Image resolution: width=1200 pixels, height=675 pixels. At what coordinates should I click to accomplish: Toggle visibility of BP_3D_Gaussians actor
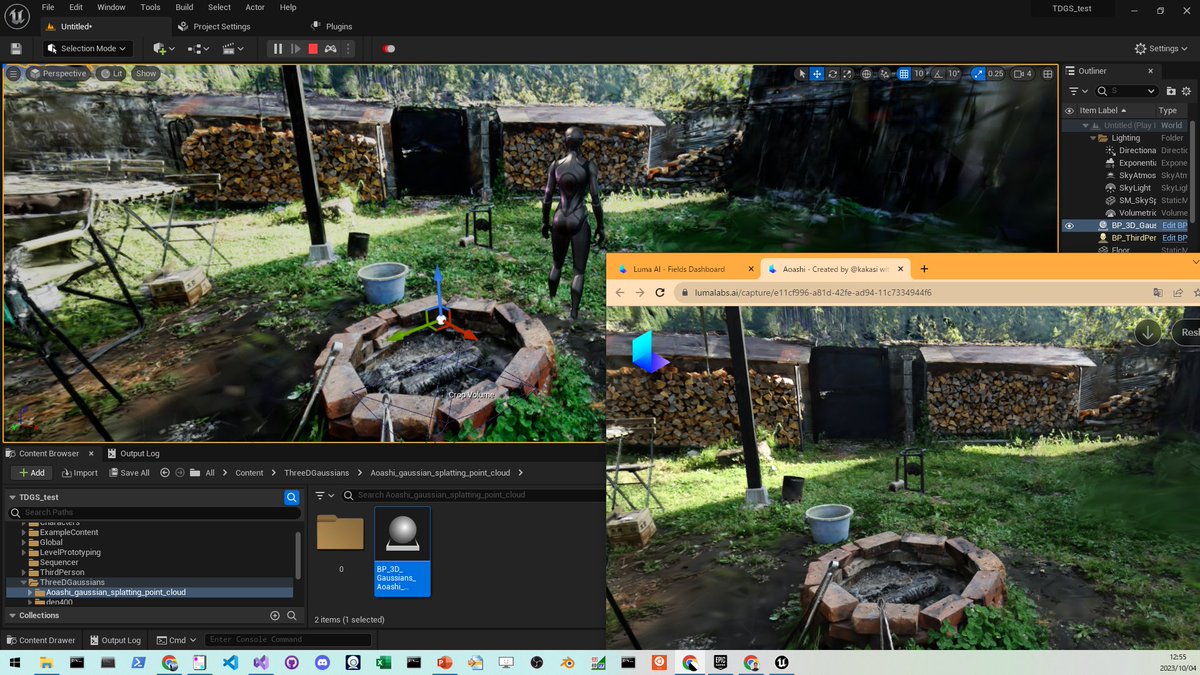tap(1069, 226)
